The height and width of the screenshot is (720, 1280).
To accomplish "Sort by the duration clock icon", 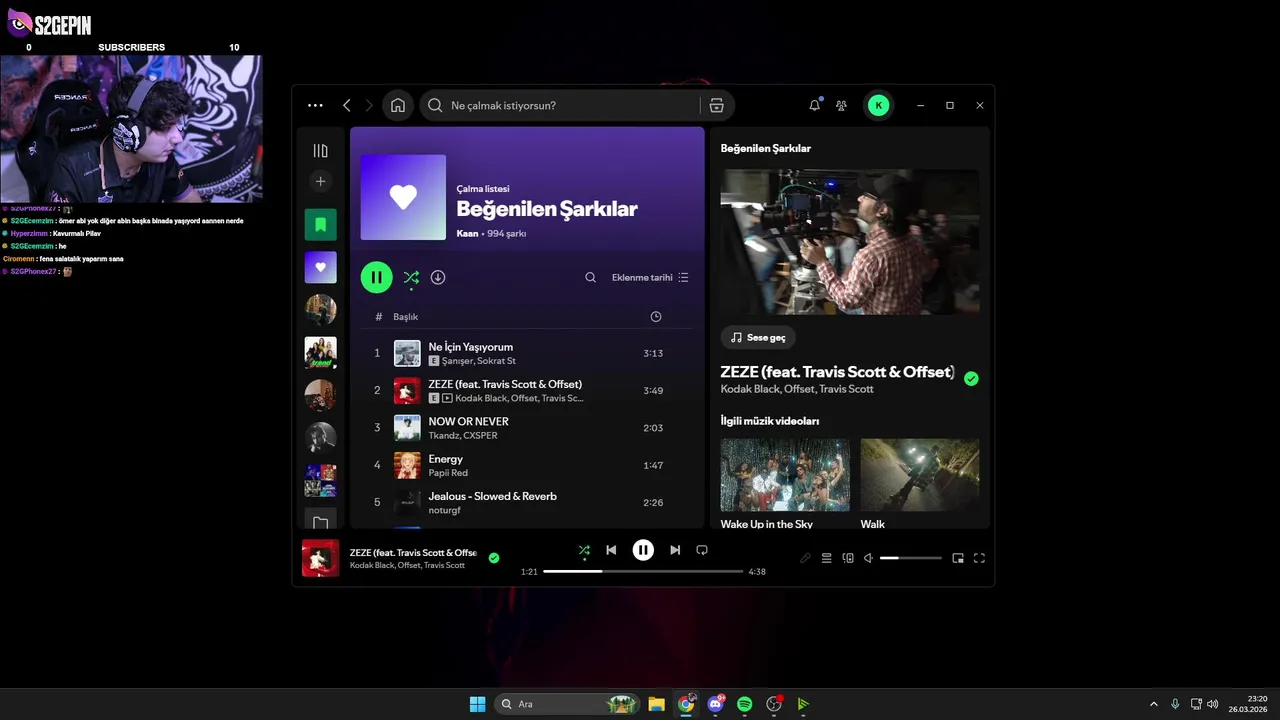I will (x=655, y=316).
